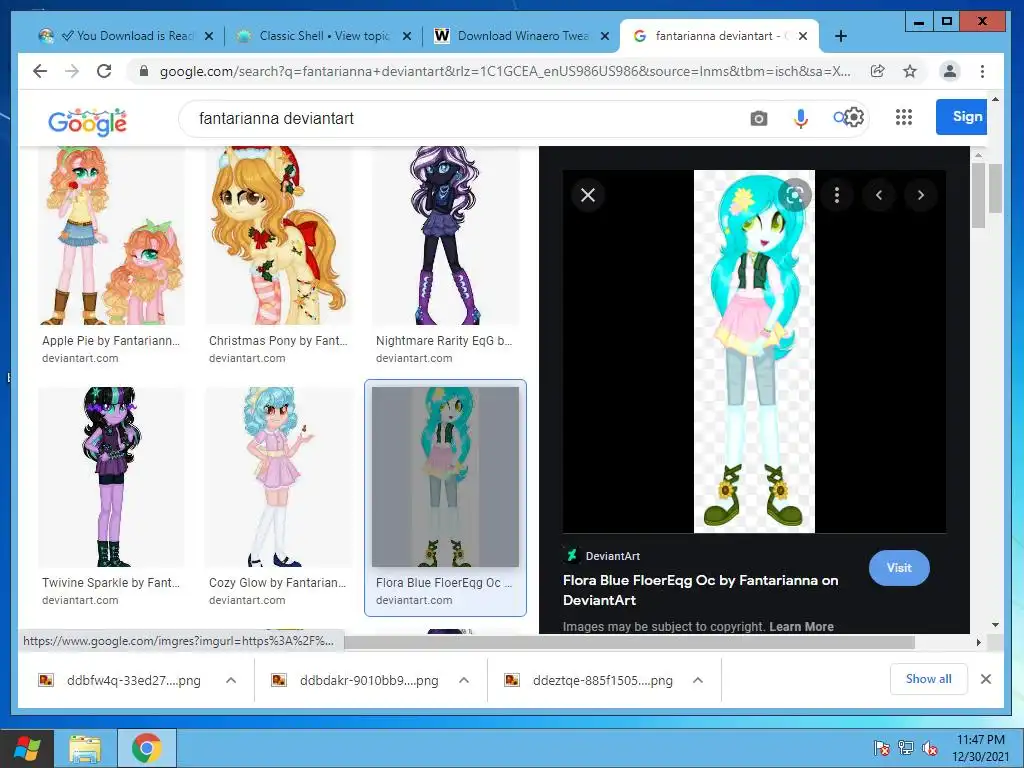Open Flora Blue FloerEqg Oc title link

tap(700, 590)
